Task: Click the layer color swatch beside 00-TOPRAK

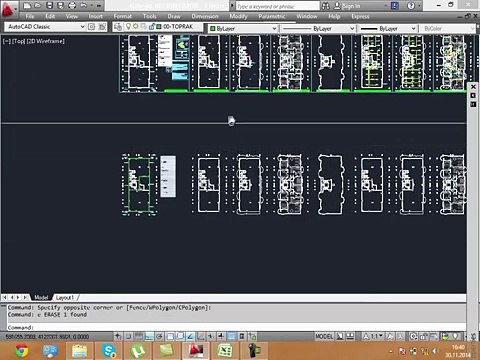Action: (x=159, y=26)
